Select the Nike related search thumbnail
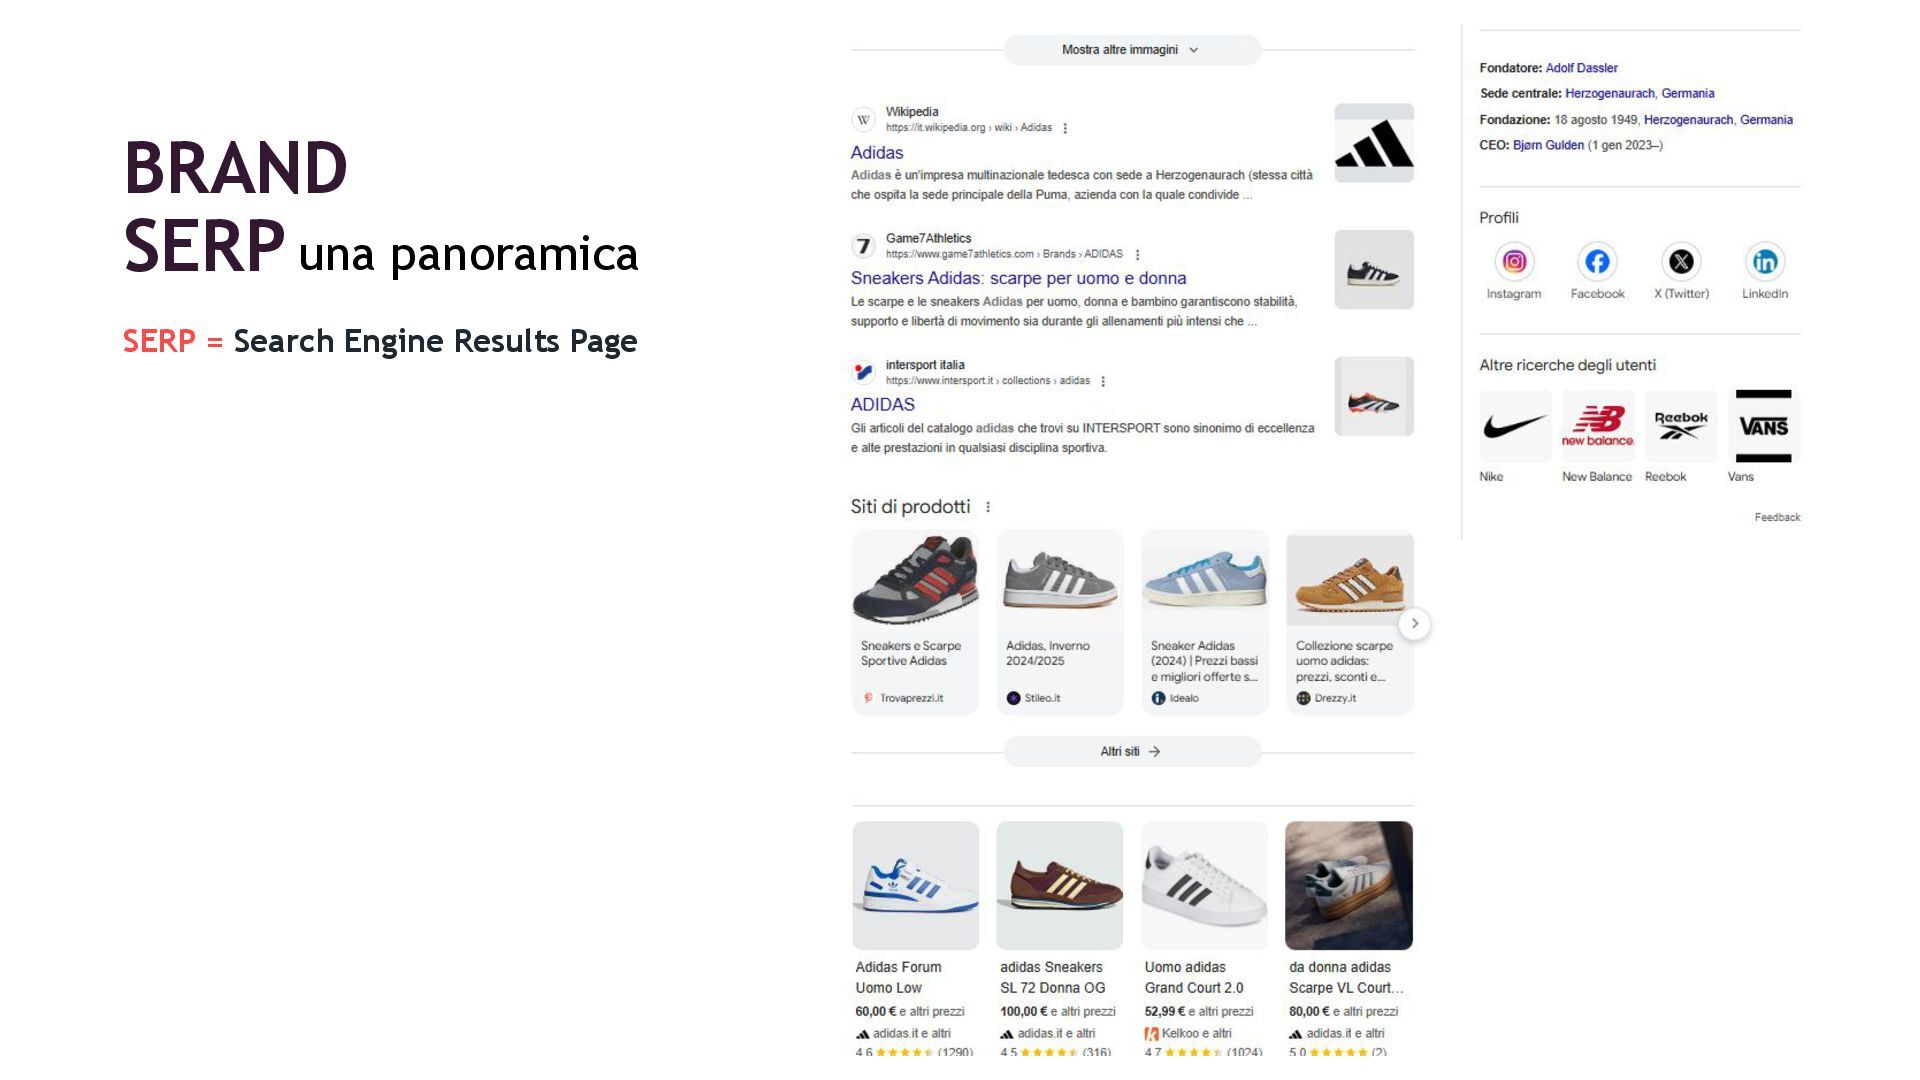 point(1515,427)
